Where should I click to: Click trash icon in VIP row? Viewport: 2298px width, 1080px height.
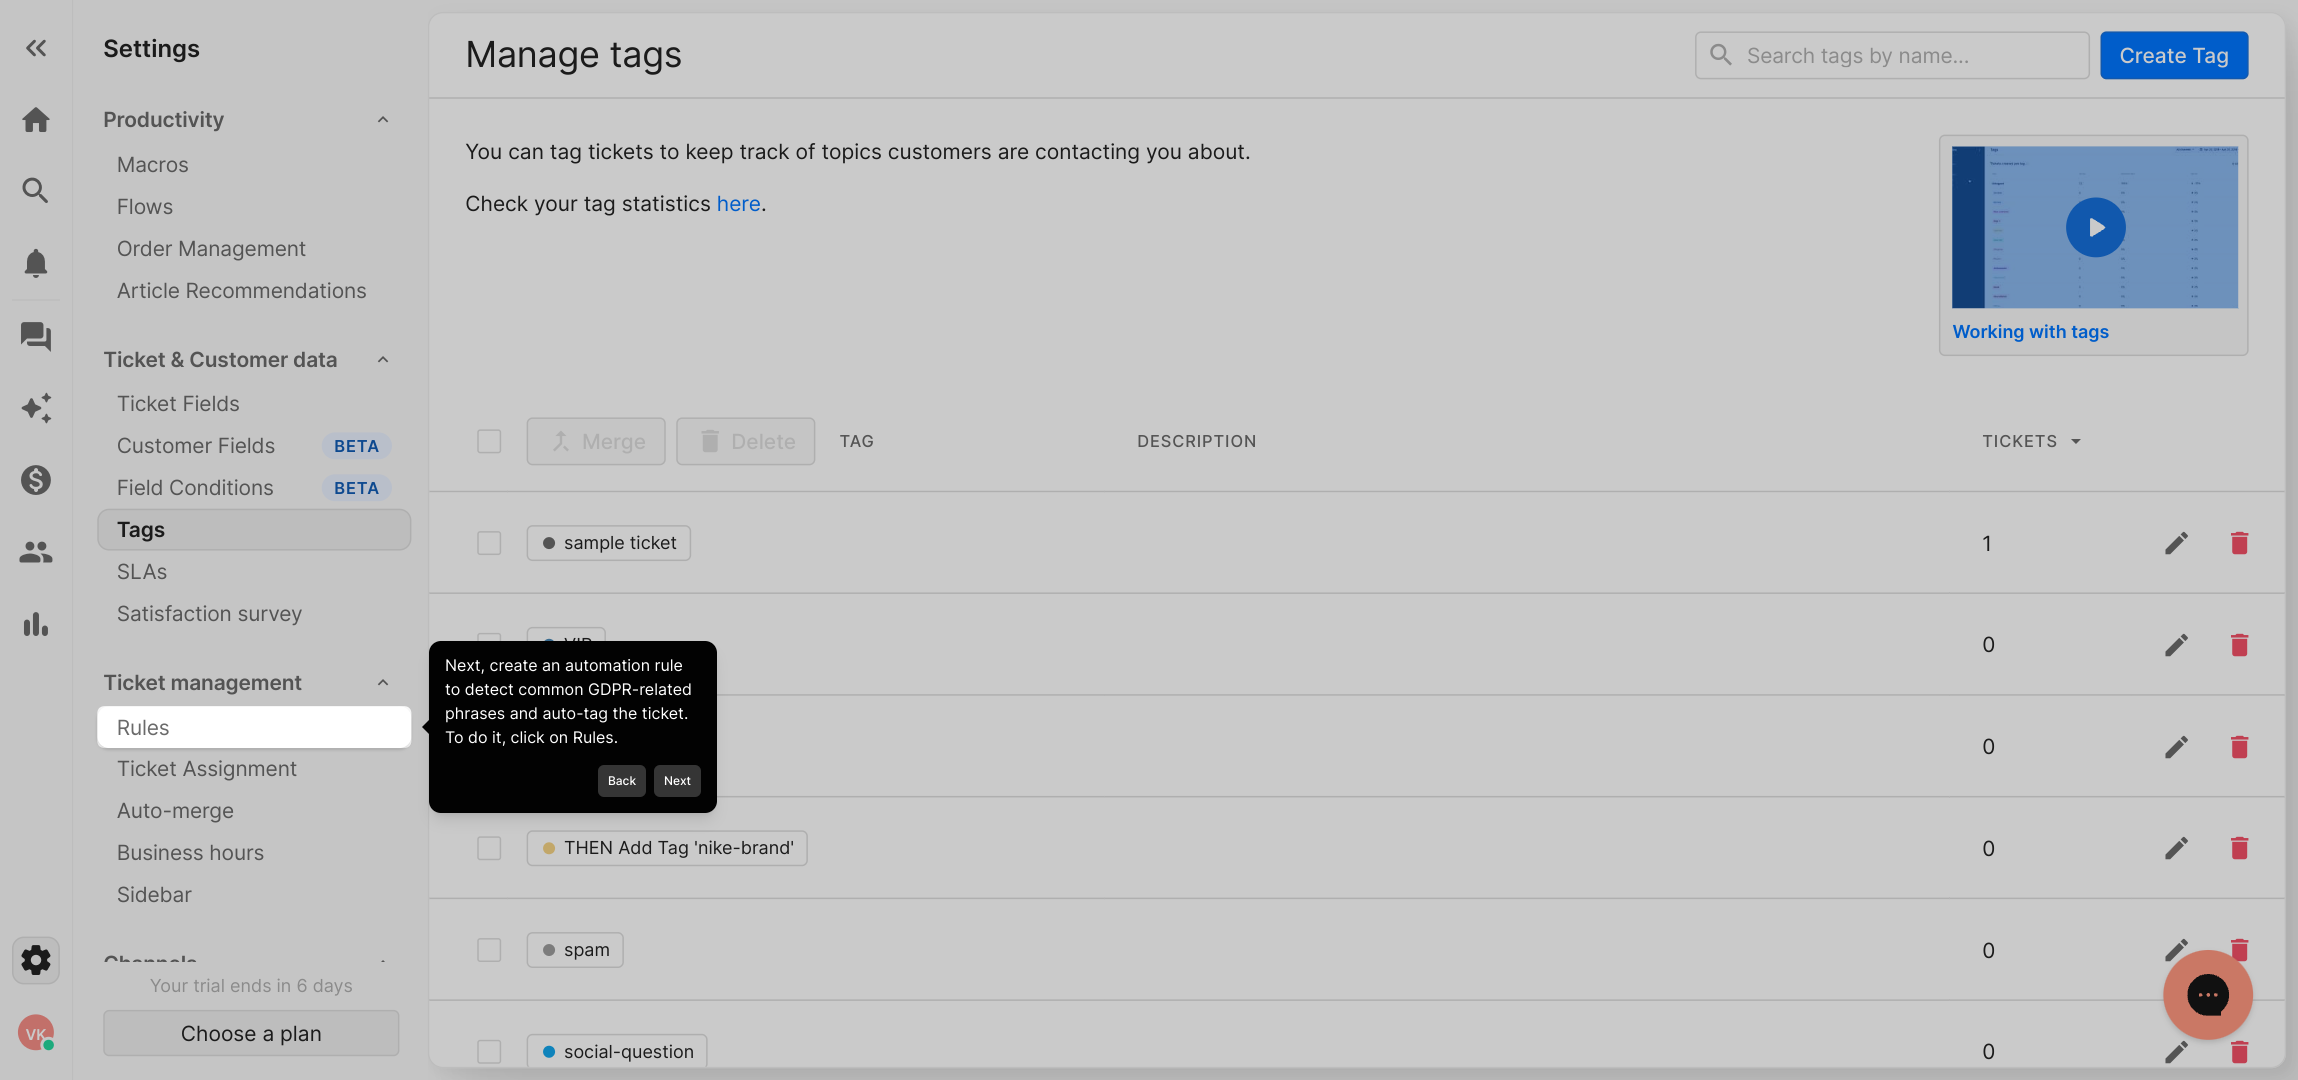(x=2239, y=645)
